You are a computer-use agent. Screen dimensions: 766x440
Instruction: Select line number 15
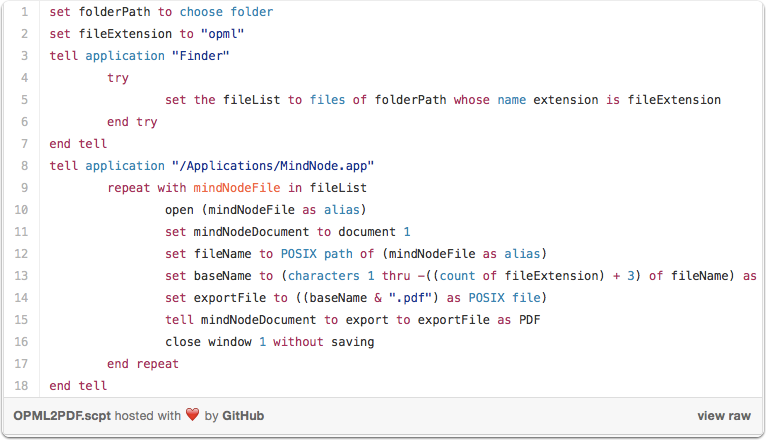click(x=21, y=319)
